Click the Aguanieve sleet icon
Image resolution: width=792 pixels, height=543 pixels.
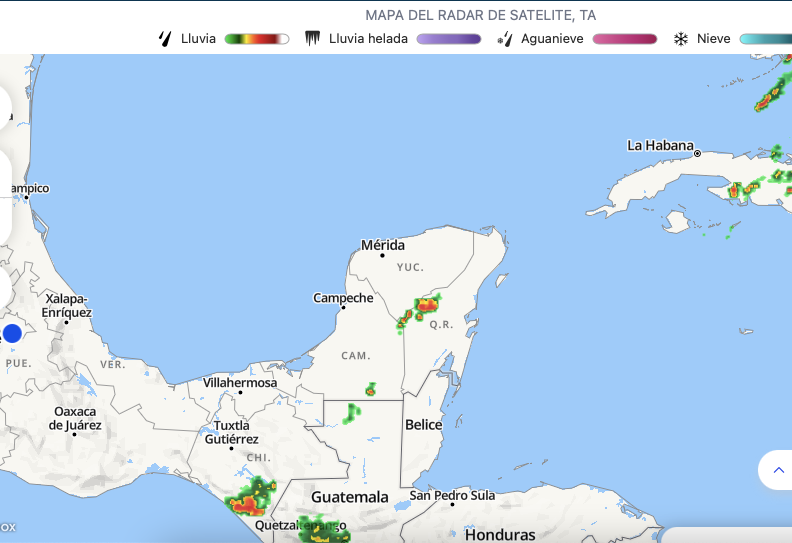pyautogui.click(x=505, y=39)
